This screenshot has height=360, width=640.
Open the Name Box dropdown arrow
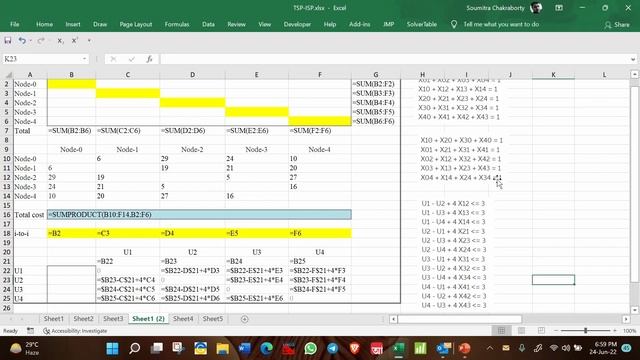(84, 59)
